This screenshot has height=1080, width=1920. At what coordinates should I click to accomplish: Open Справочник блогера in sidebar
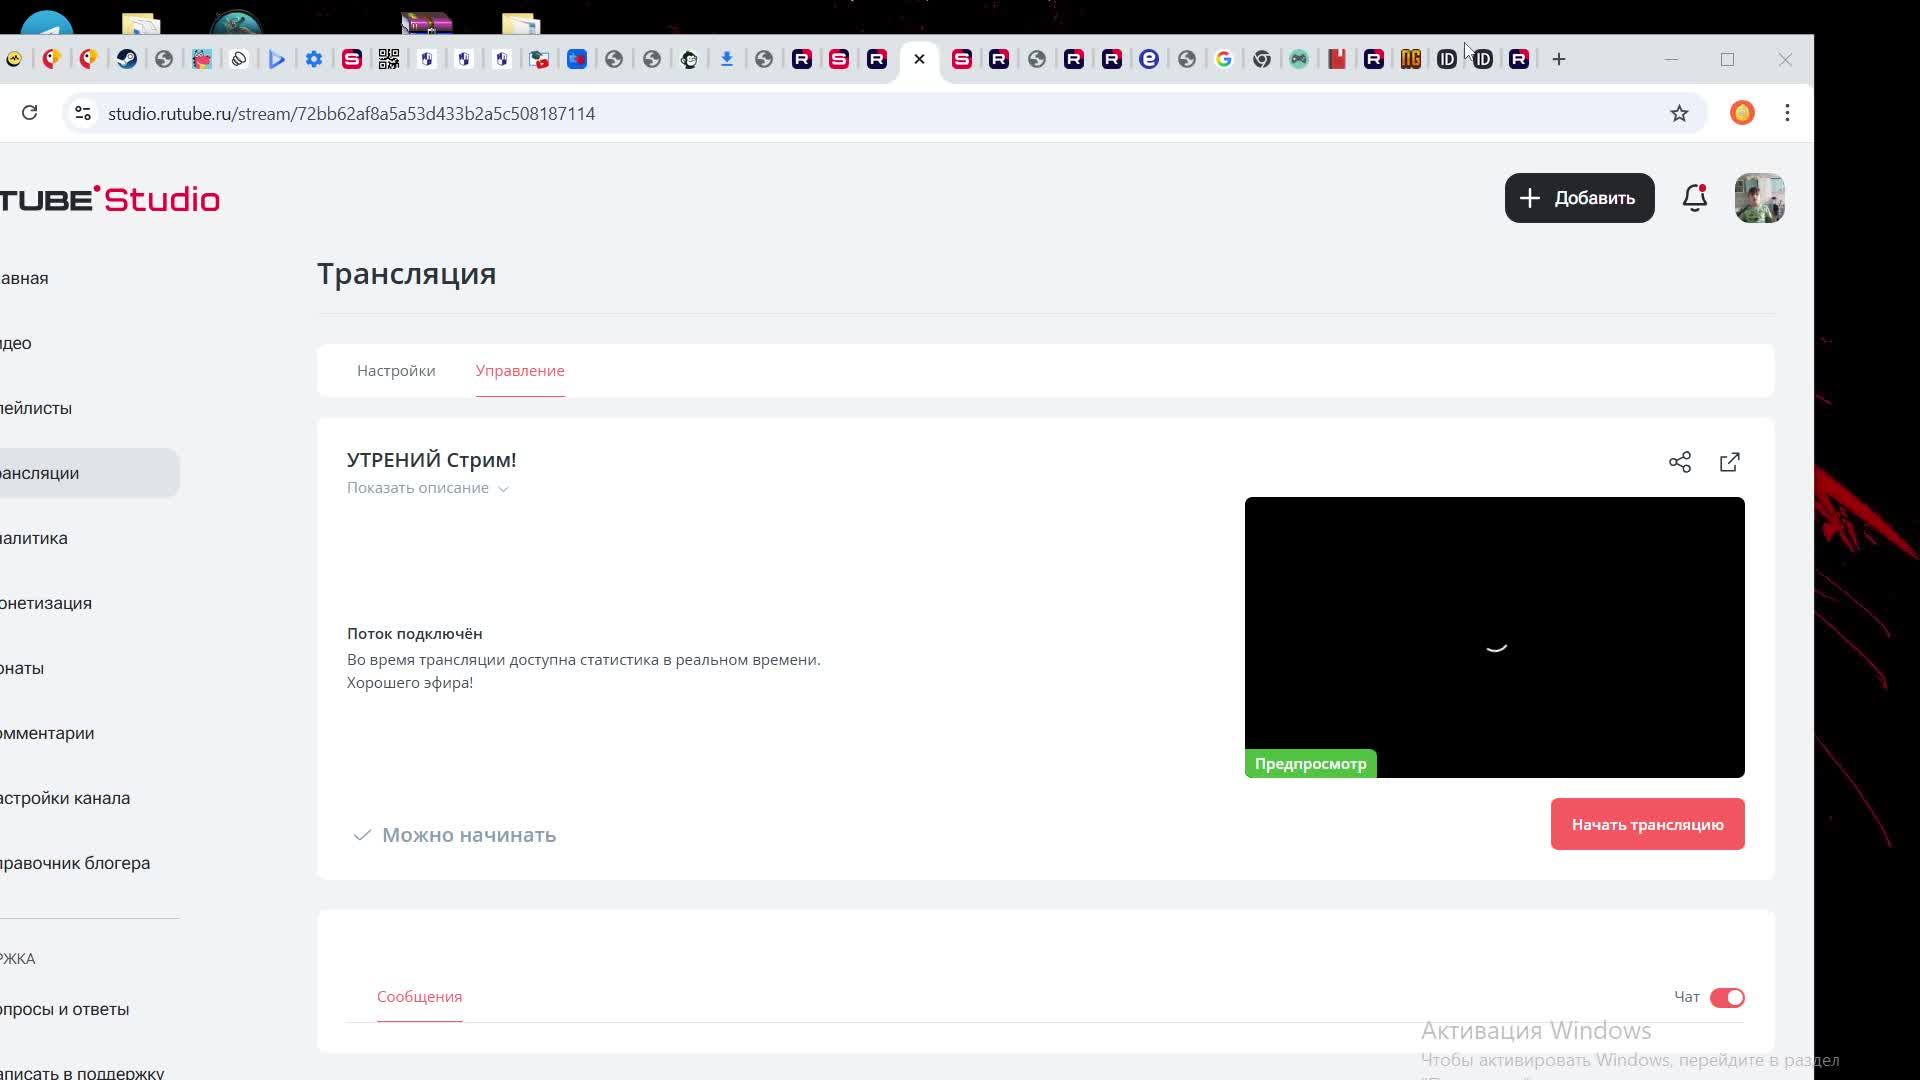[75, 863]
